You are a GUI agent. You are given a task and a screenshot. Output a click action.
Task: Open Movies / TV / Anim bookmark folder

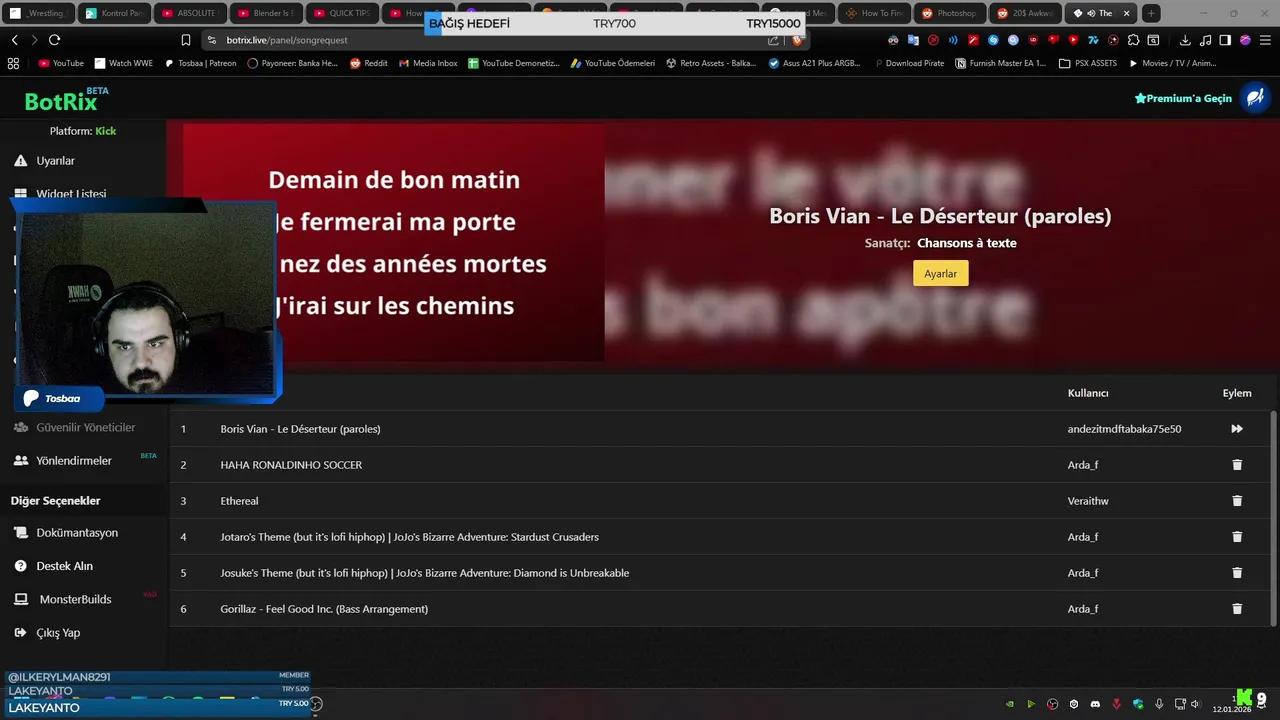pyautogui.click(x=1172, y=63)
